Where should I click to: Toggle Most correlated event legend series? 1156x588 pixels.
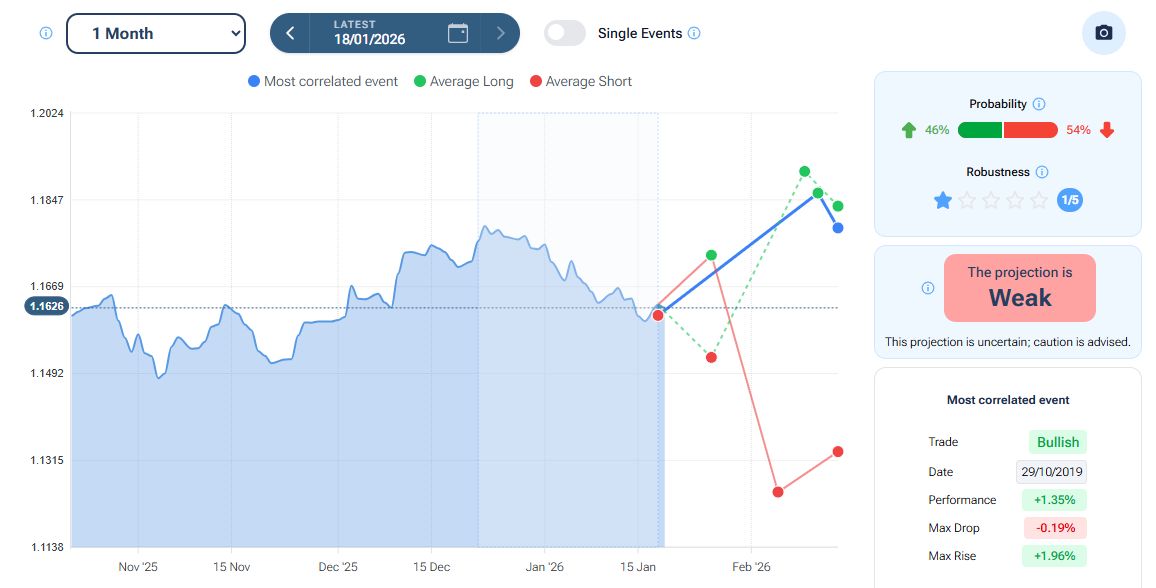pyautogui.click(x=323, y=81)
